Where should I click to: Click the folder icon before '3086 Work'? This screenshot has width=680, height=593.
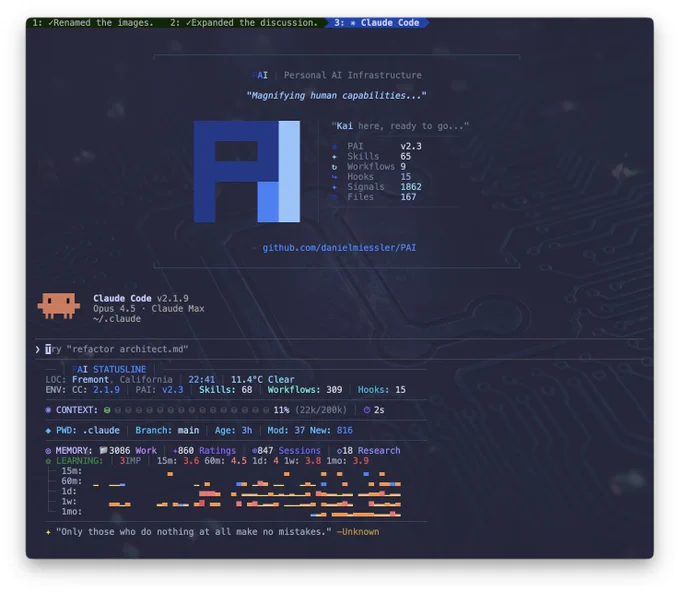click(103, 450)
